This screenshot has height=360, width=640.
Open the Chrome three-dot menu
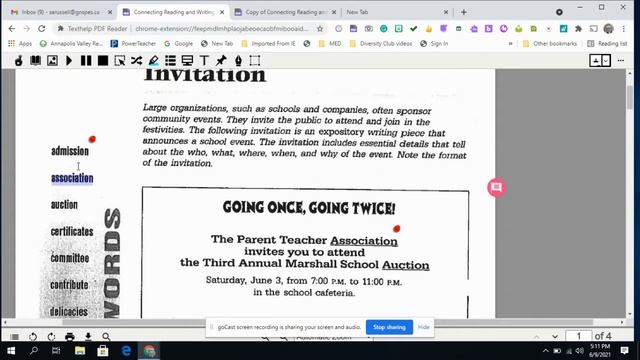point(623,29)
